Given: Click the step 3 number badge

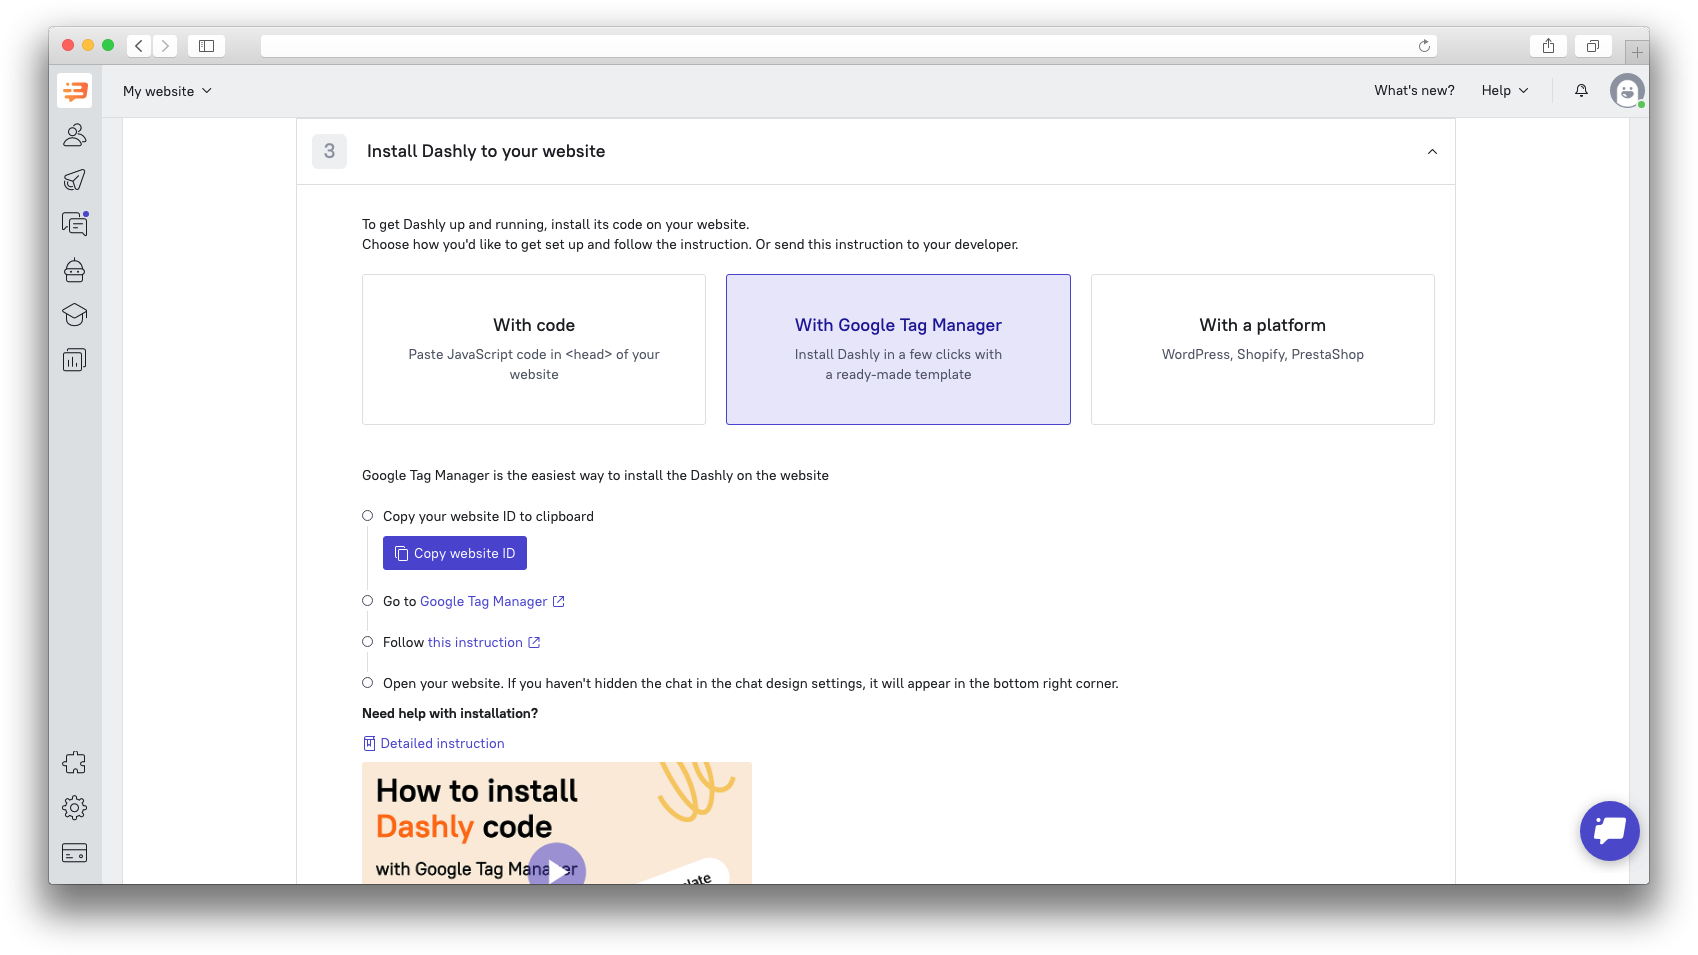Looking at the screenshot, I should pos(329,152).
